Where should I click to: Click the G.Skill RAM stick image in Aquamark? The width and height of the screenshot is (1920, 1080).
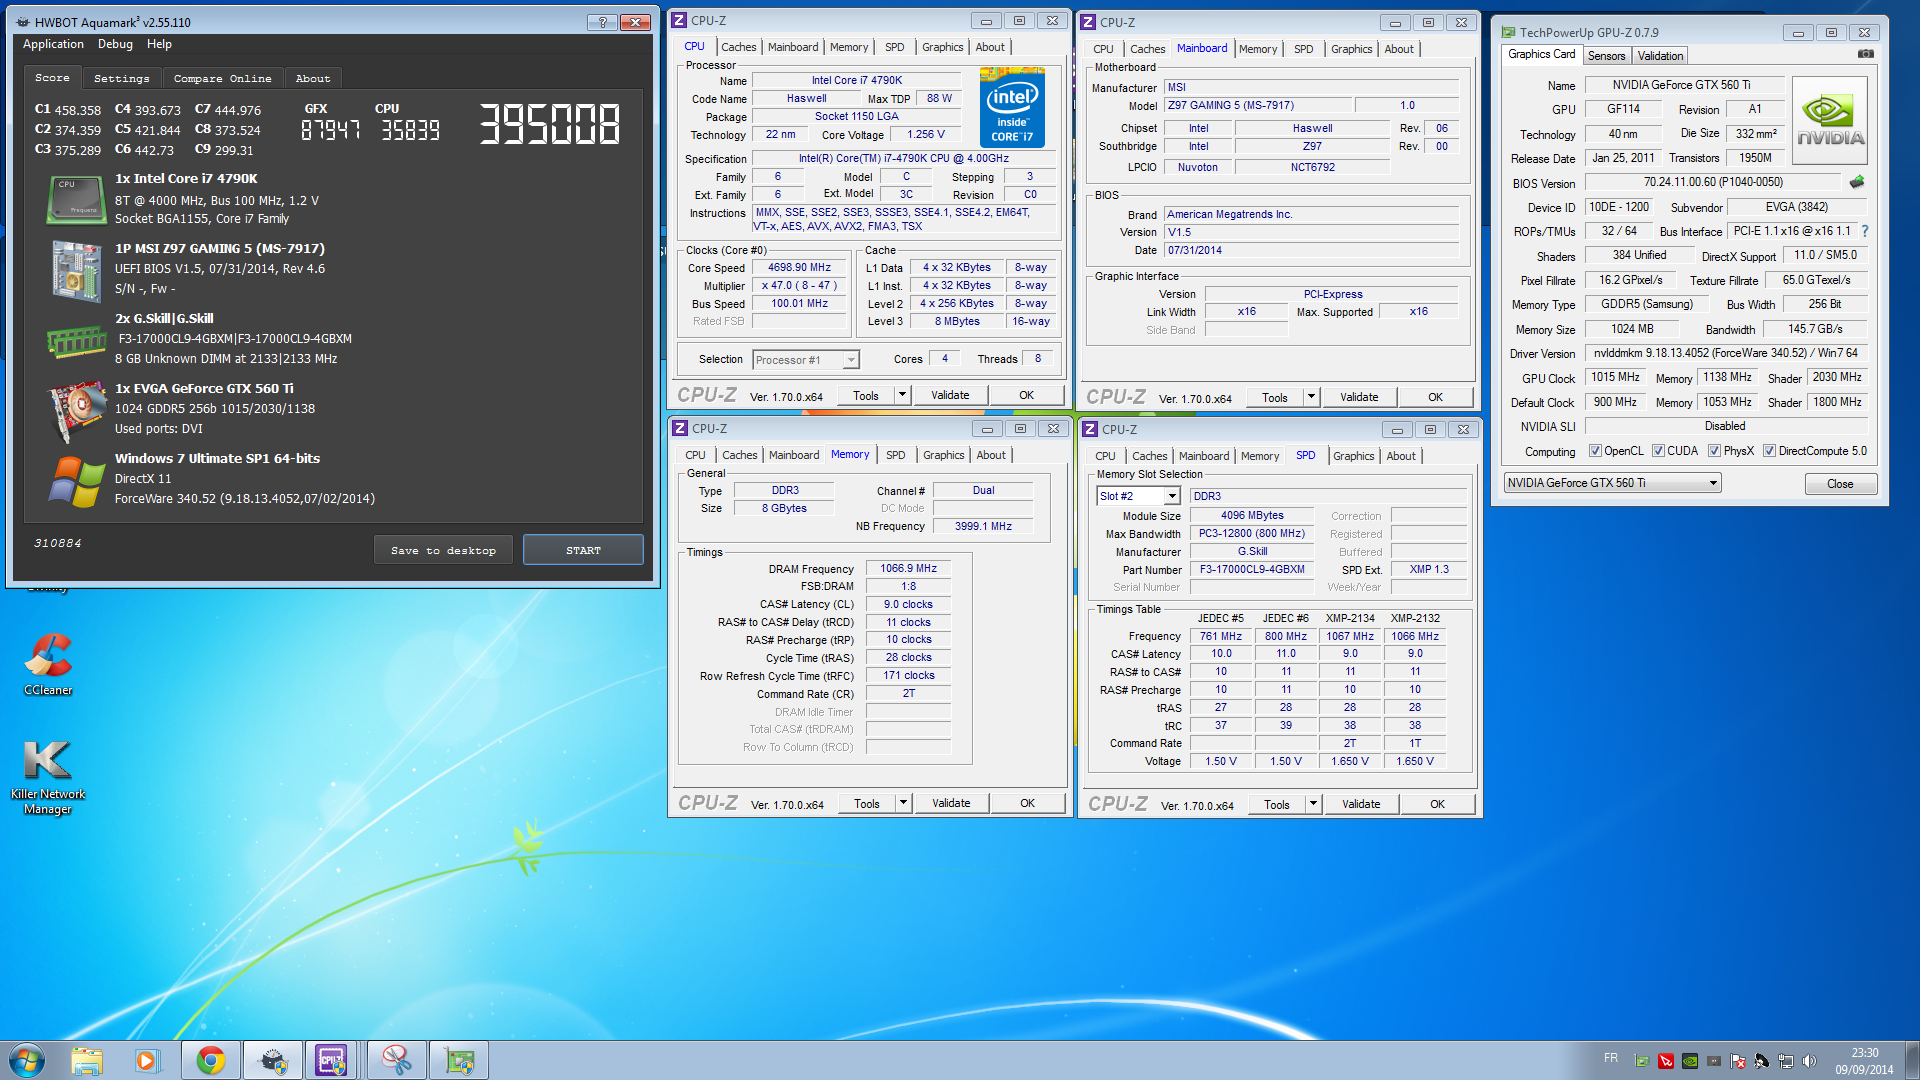76,342
